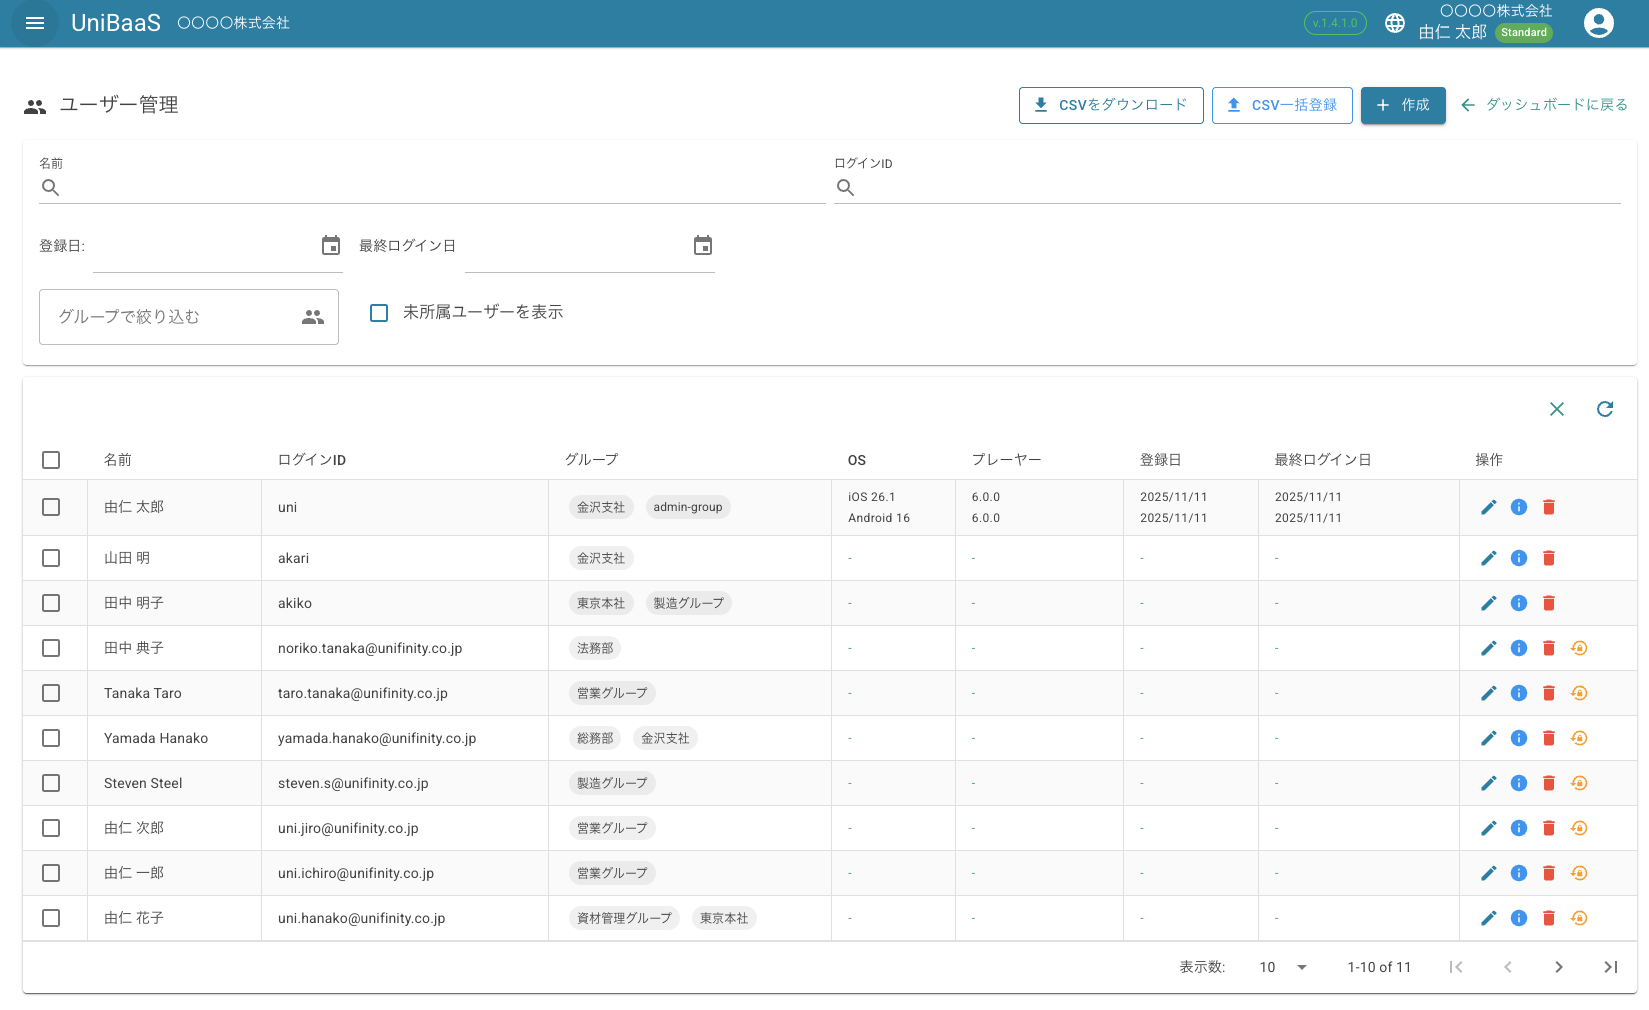1649x1010 pixels.
Task: Toggle the select-all checkbox in table header
Action: pos(51,460)
